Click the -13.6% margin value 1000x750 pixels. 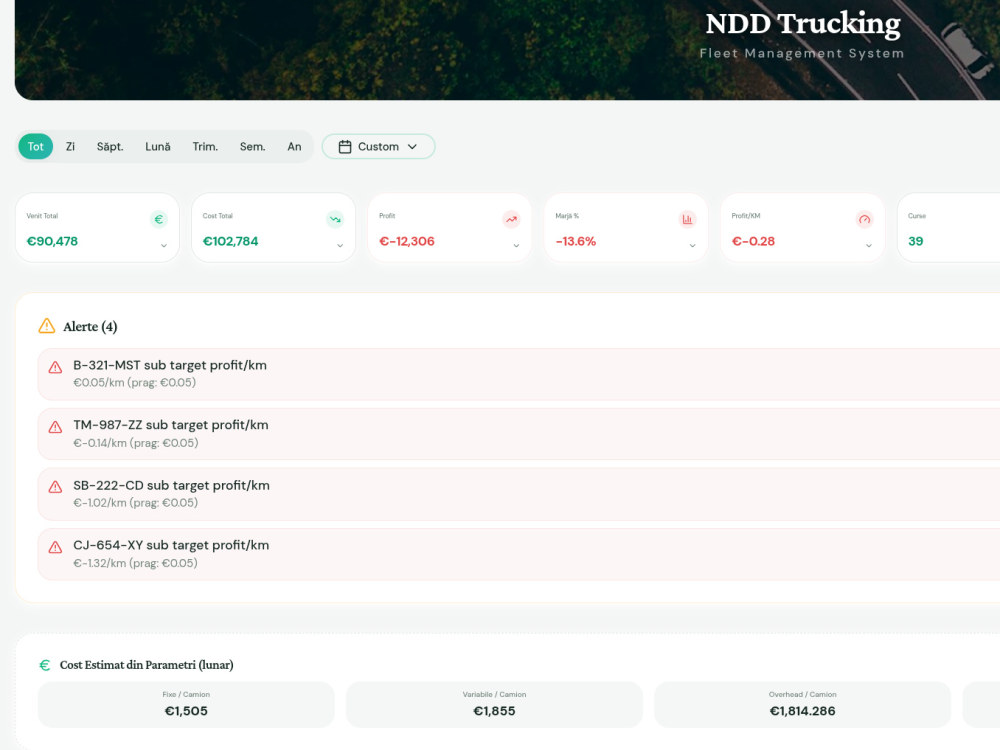(575, 242)
